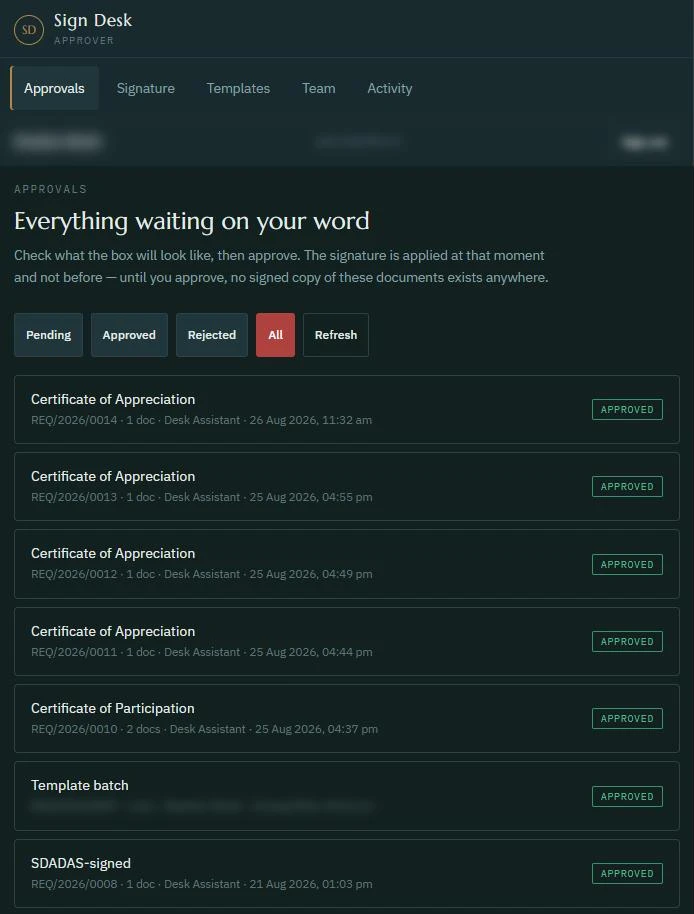
Task: Click the SD logo icon
Action: coord(29,30)
